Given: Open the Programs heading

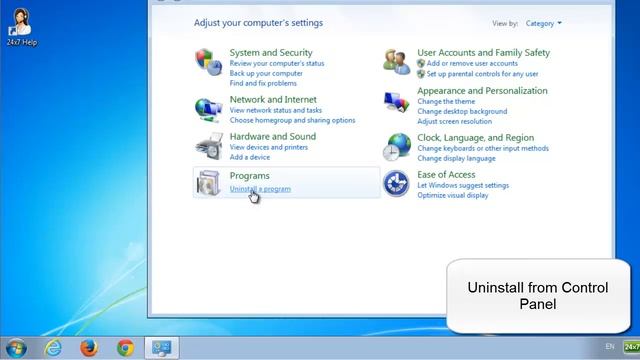Looking at the screenshot, I should [x=249, y=176].
